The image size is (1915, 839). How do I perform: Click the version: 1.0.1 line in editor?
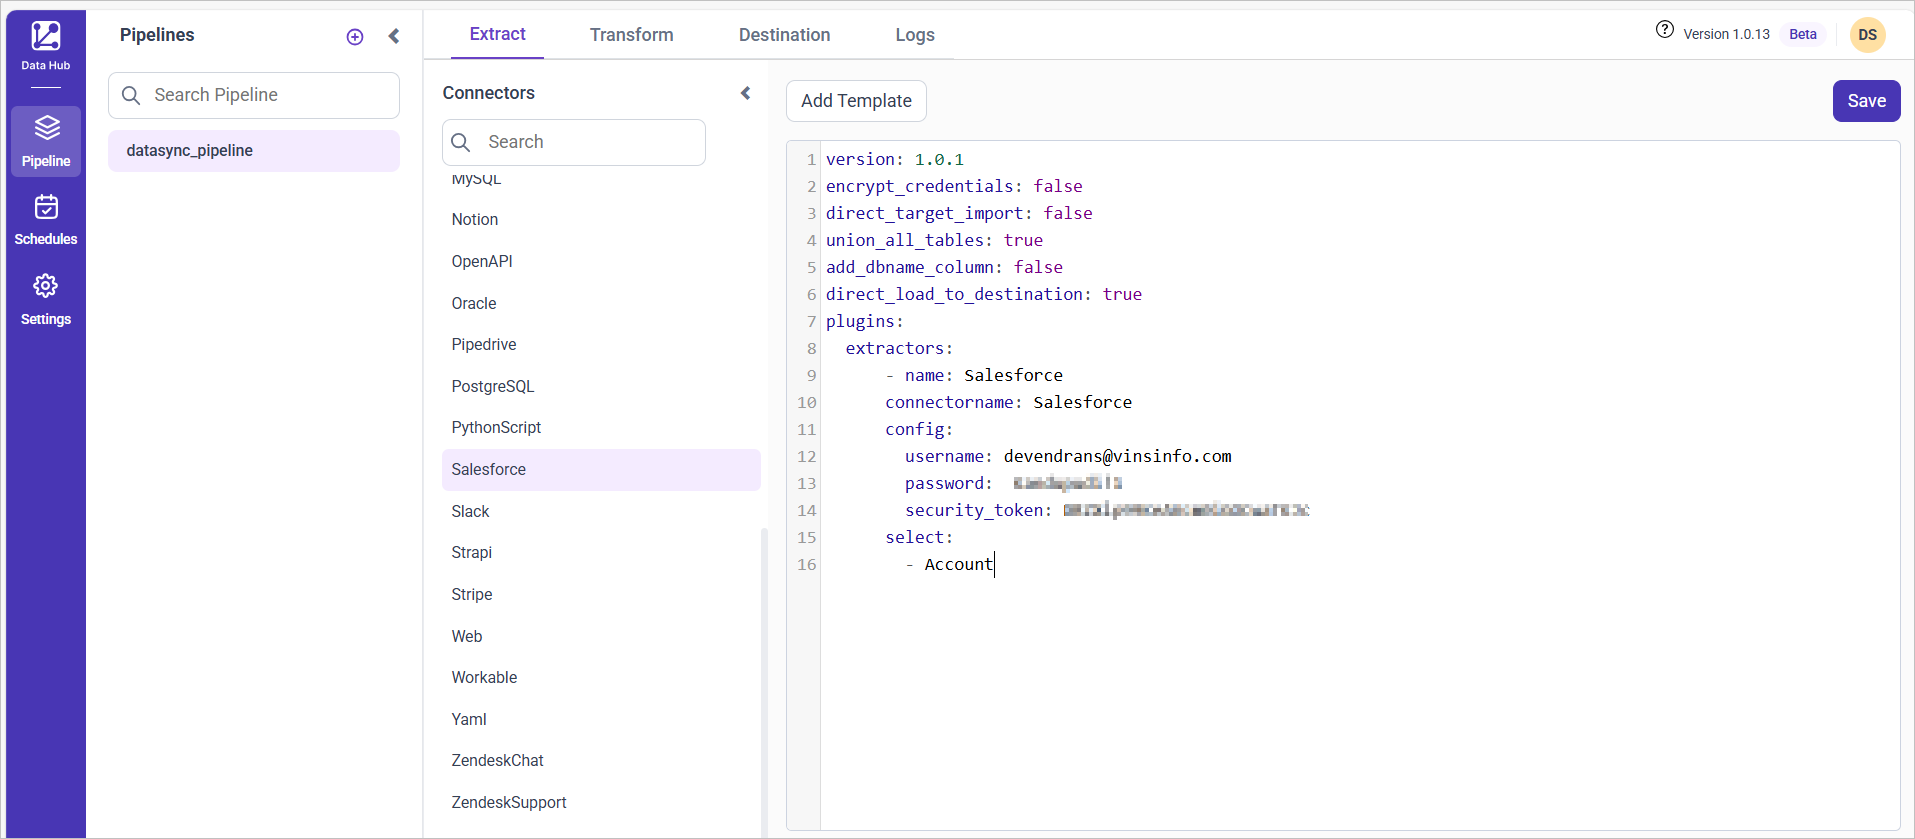pyautogui.click(x=895, y=160)
